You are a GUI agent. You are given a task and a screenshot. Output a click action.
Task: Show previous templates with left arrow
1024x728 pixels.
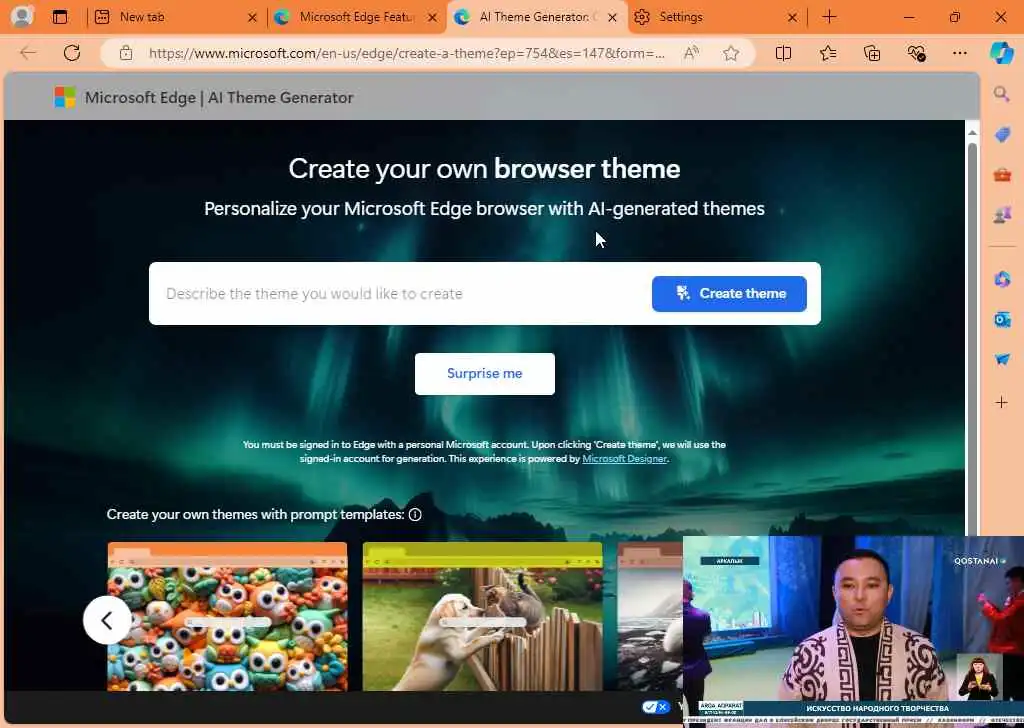click(x=107, y=620)
